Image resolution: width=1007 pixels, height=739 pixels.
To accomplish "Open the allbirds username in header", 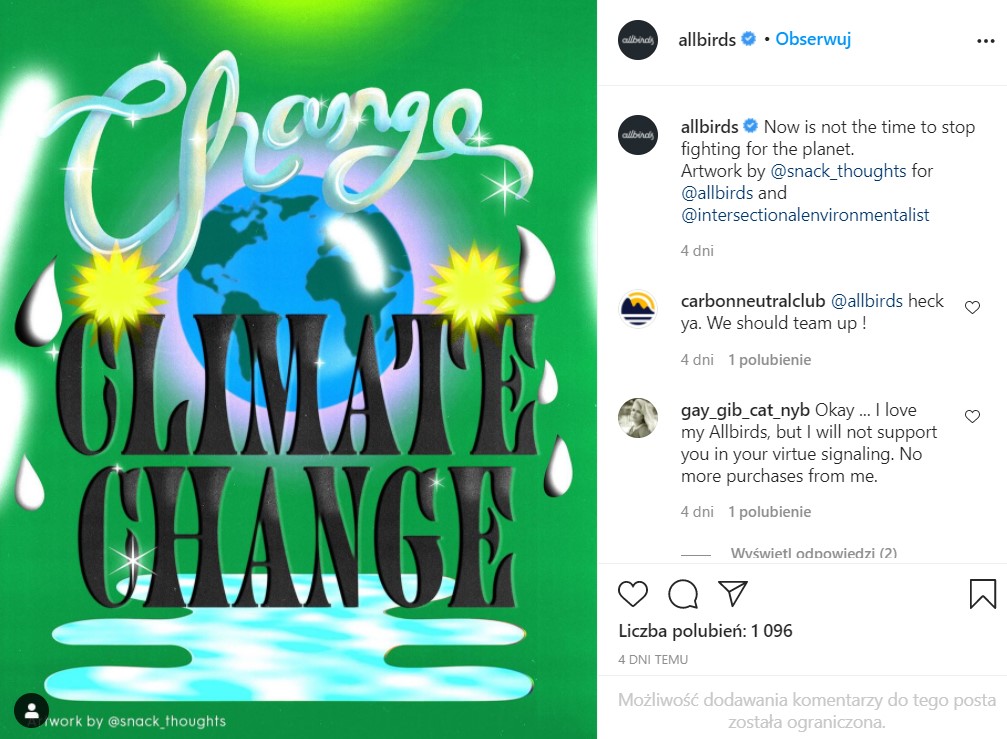I will [x=707, y=40].
